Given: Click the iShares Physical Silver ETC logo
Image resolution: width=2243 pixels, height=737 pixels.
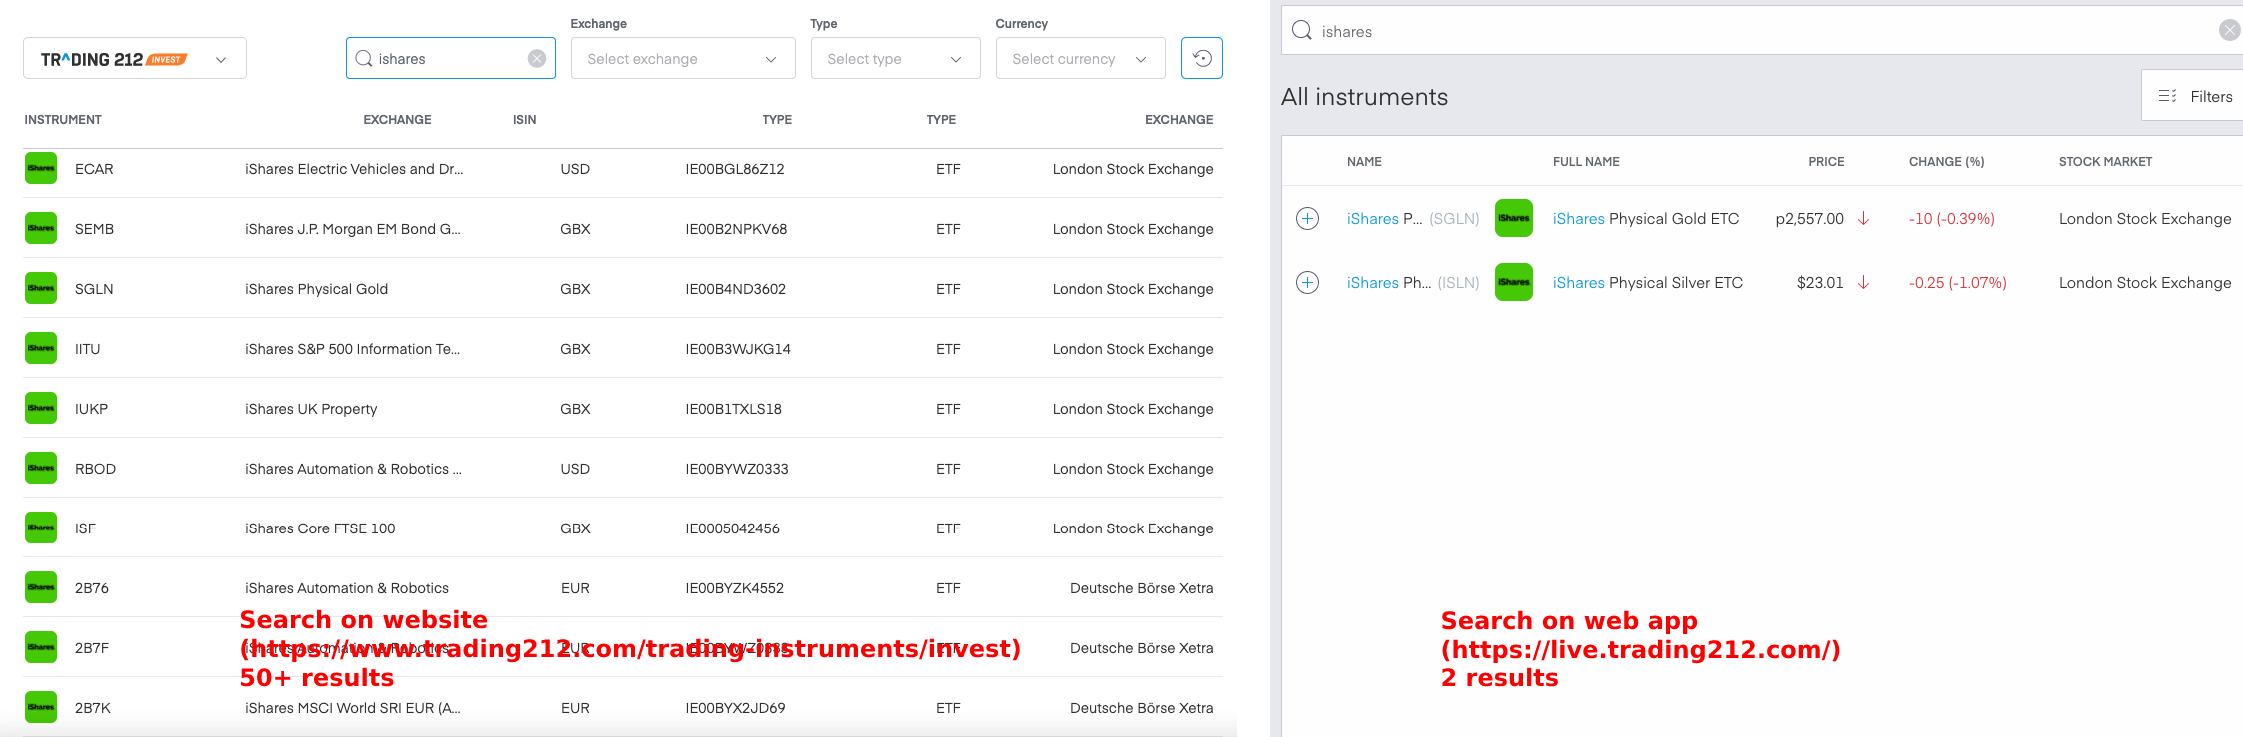Looking at the screenshot, I should pos(1513,282).
